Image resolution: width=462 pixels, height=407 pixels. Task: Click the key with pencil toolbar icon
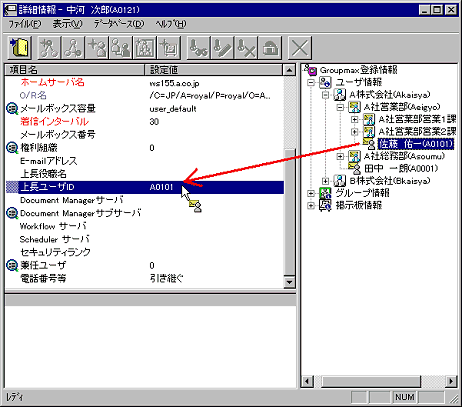pos(222,48)
